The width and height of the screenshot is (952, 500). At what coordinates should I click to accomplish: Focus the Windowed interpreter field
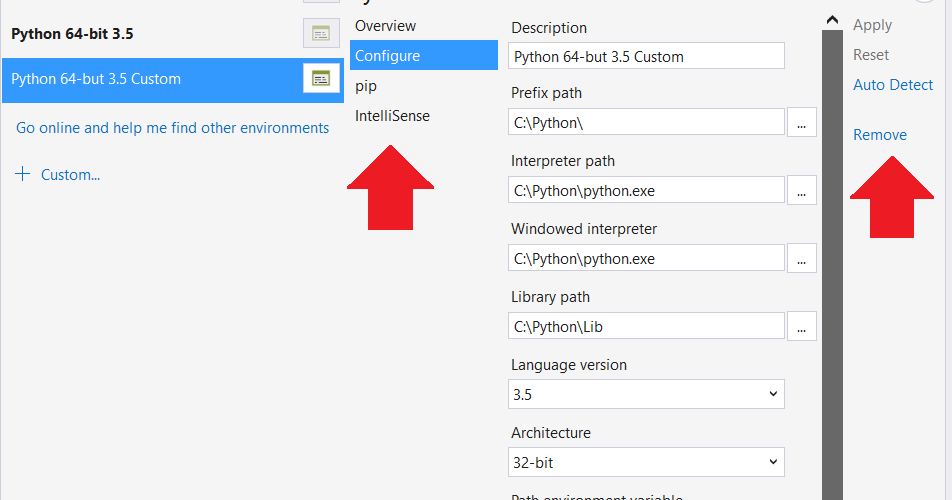(x=647, y=258)
